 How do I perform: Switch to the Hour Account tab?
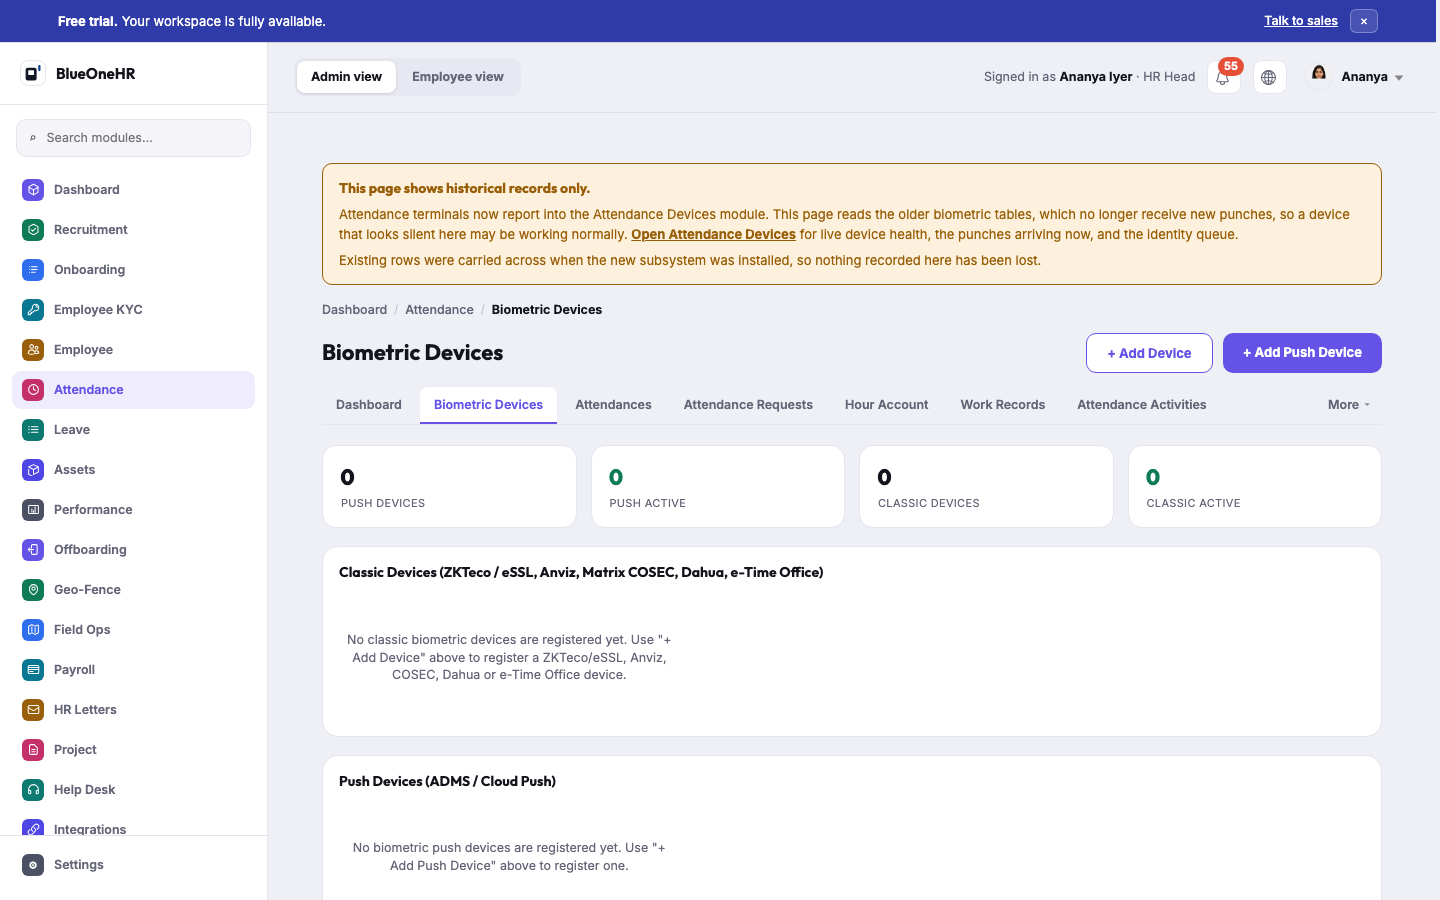click(x=886, y=405)
